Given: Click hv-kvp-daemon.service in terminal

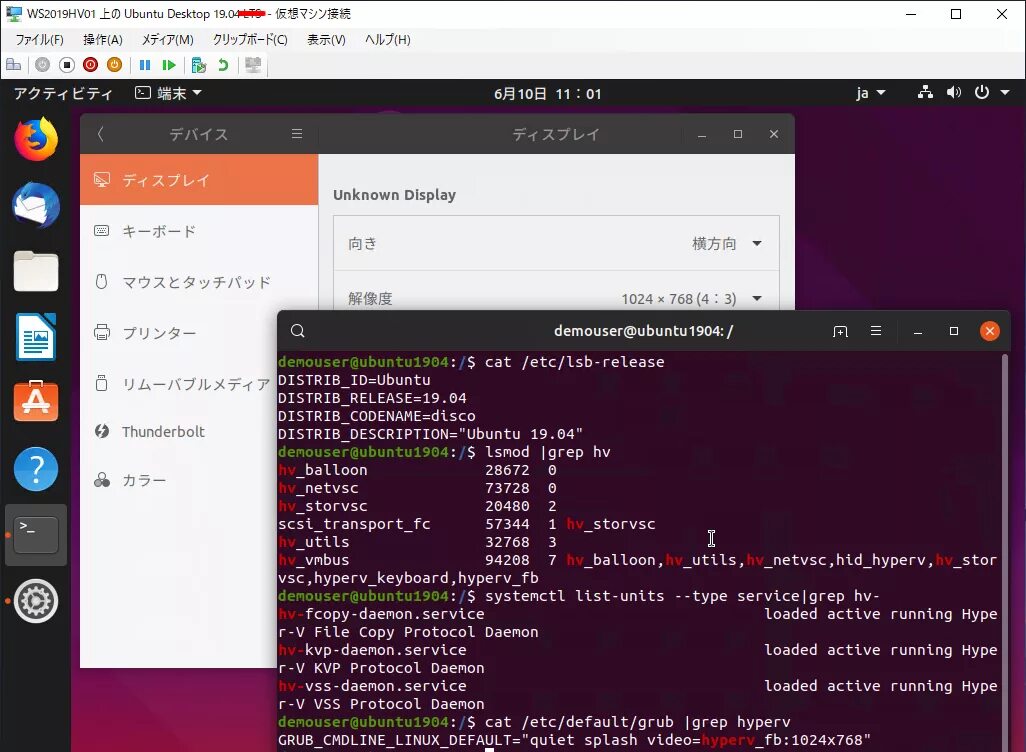Looking at the screenshot, I should click(372, 650).
